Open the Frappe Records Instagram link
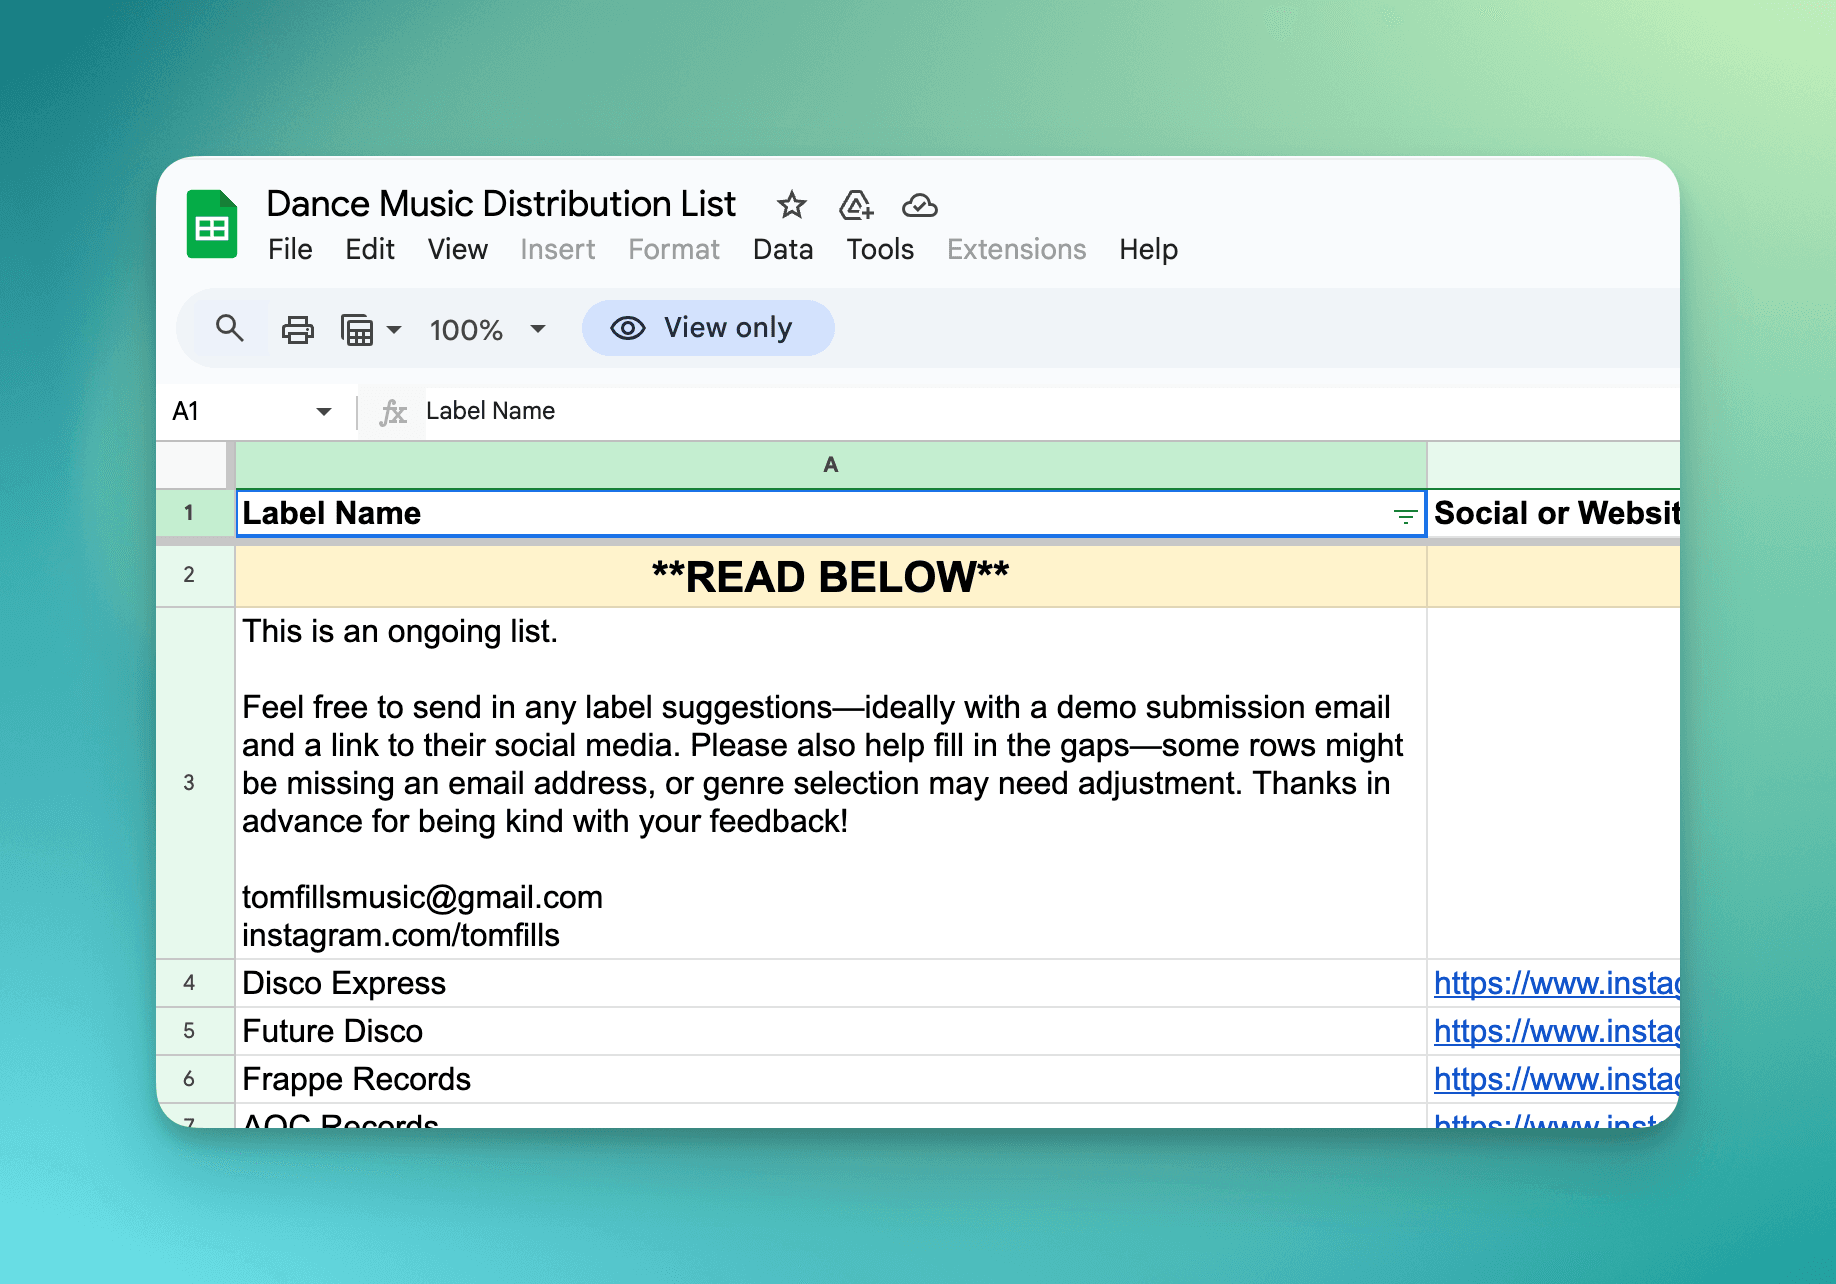 coord(1555,1079)
